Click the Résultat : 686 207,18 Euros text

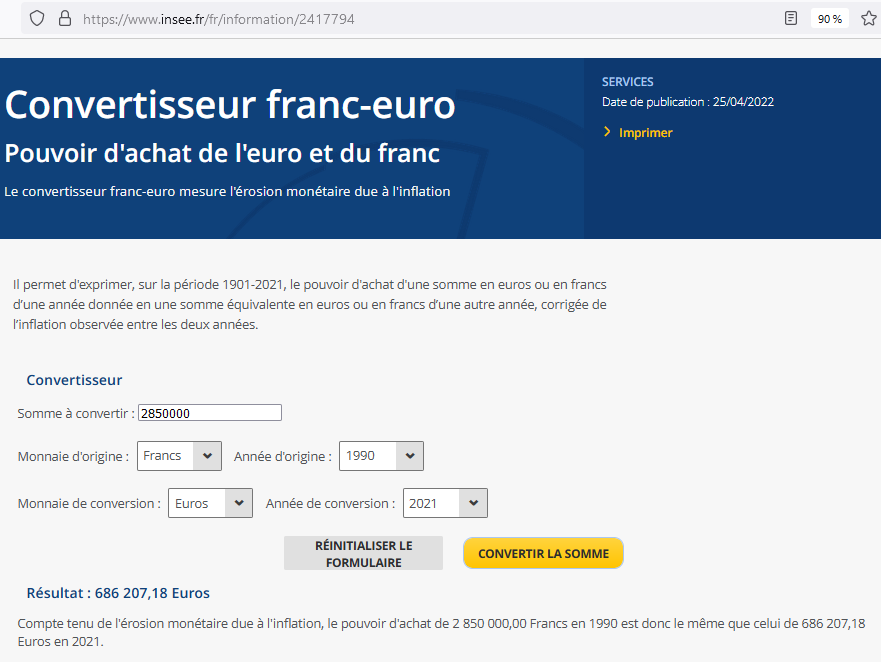(118, 593)
